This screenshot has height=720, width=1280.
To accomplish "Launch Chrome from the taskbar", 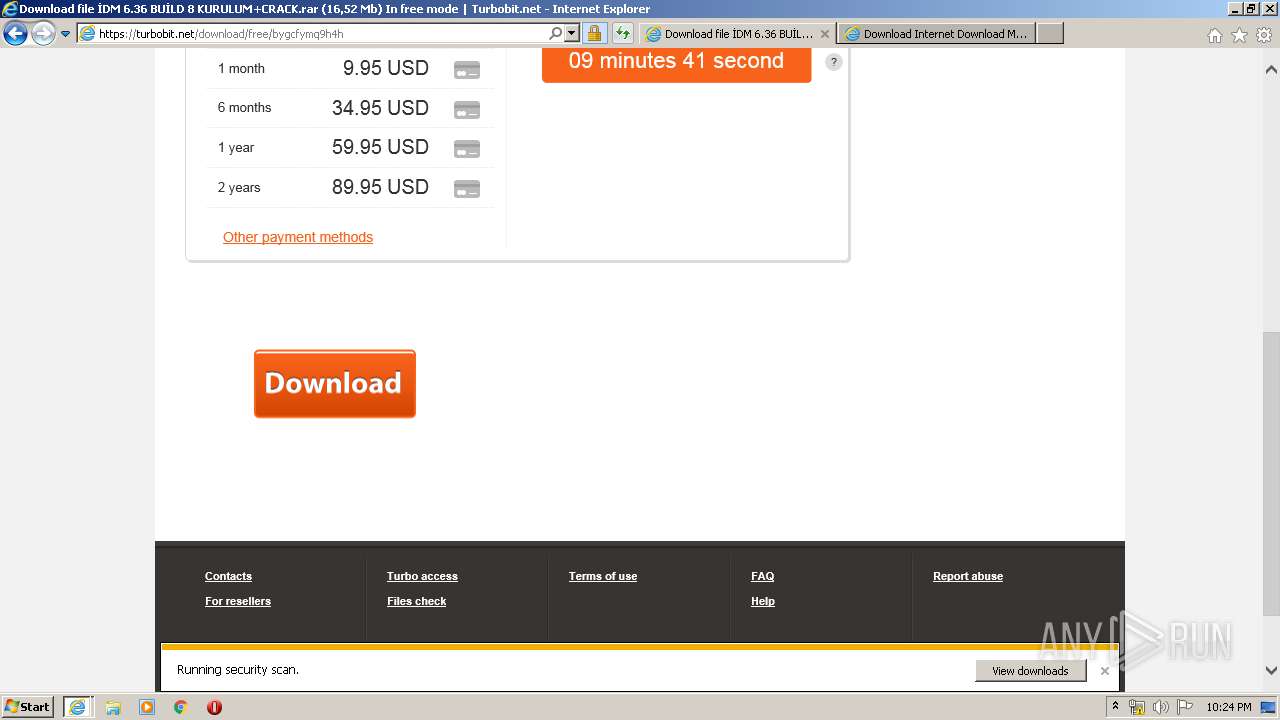I will [180, 707].
